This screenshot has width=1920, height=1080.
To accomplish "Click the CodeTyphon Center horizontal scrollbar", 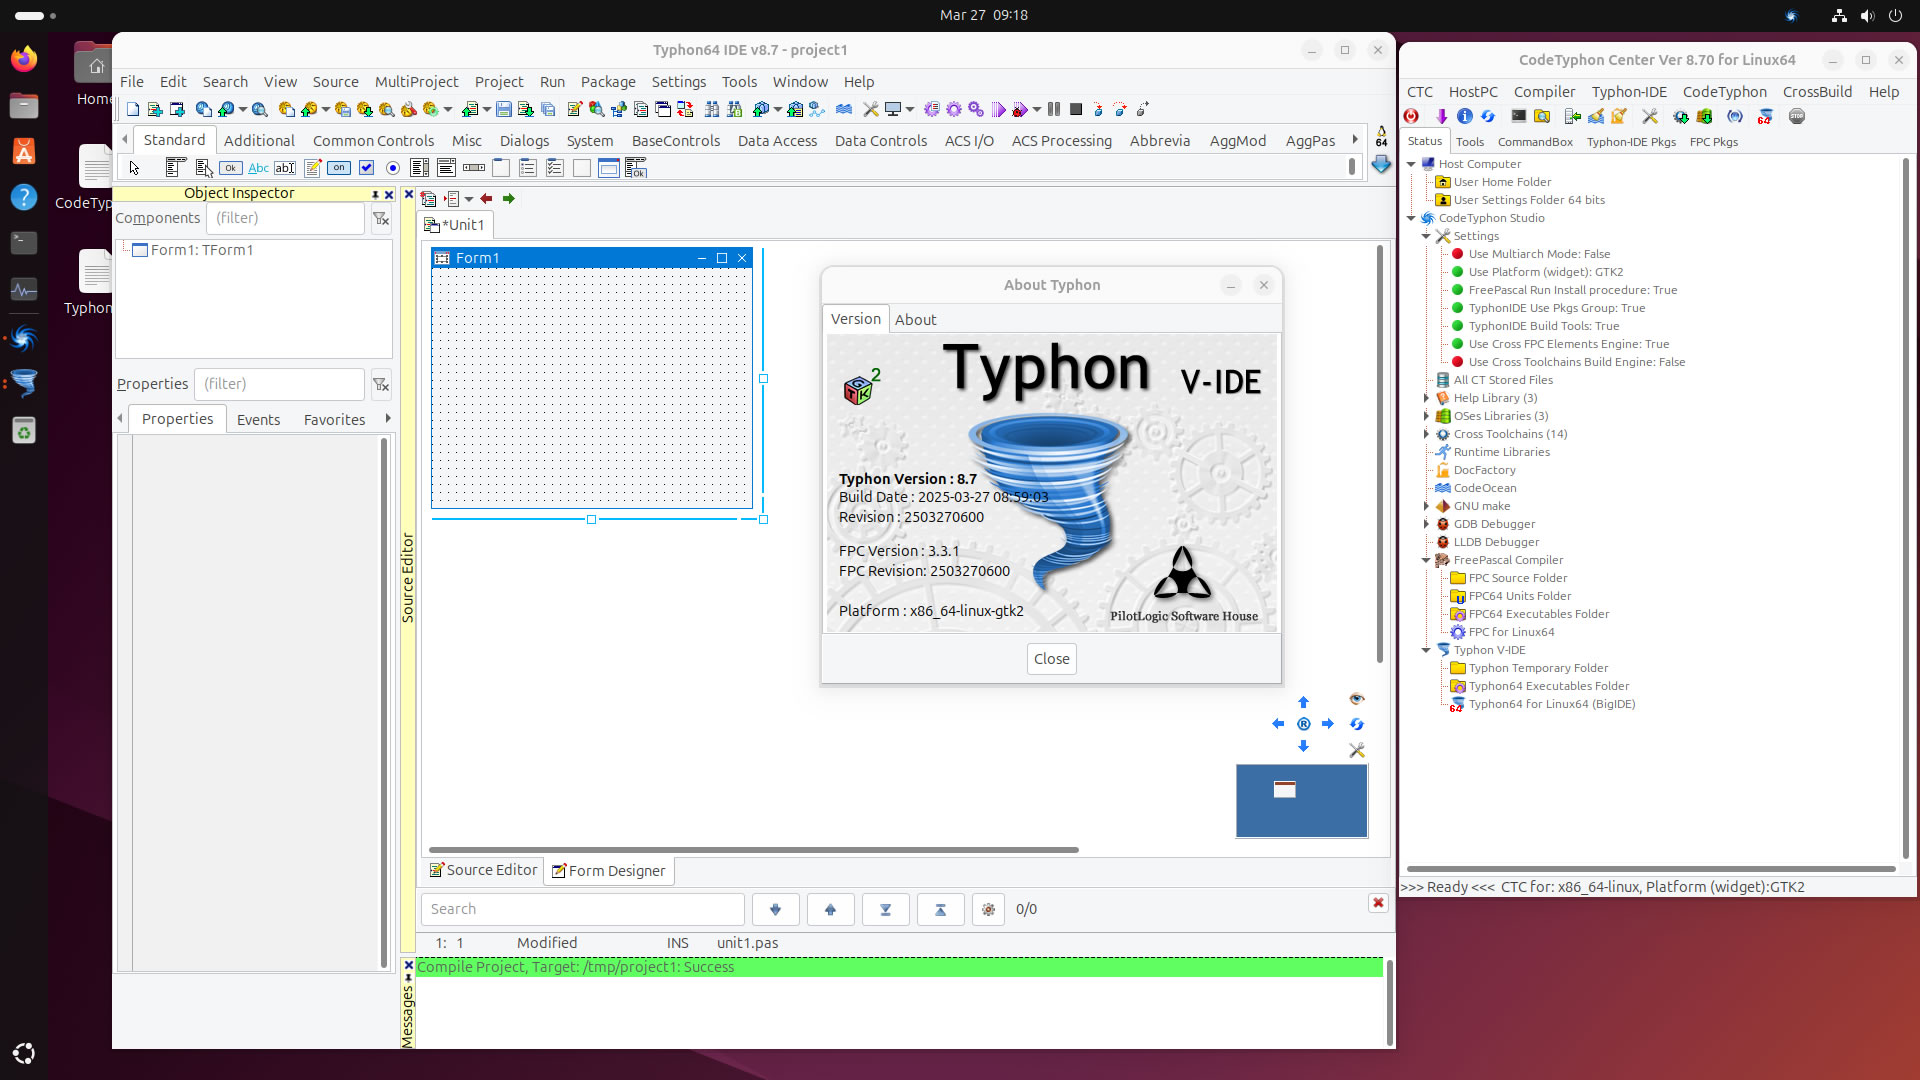I will coord(1650,869).
